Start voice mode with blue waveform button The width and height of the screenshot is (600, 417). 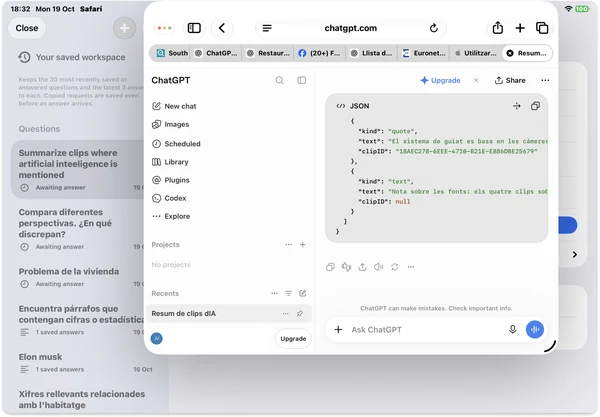click(x=535, y=329)
